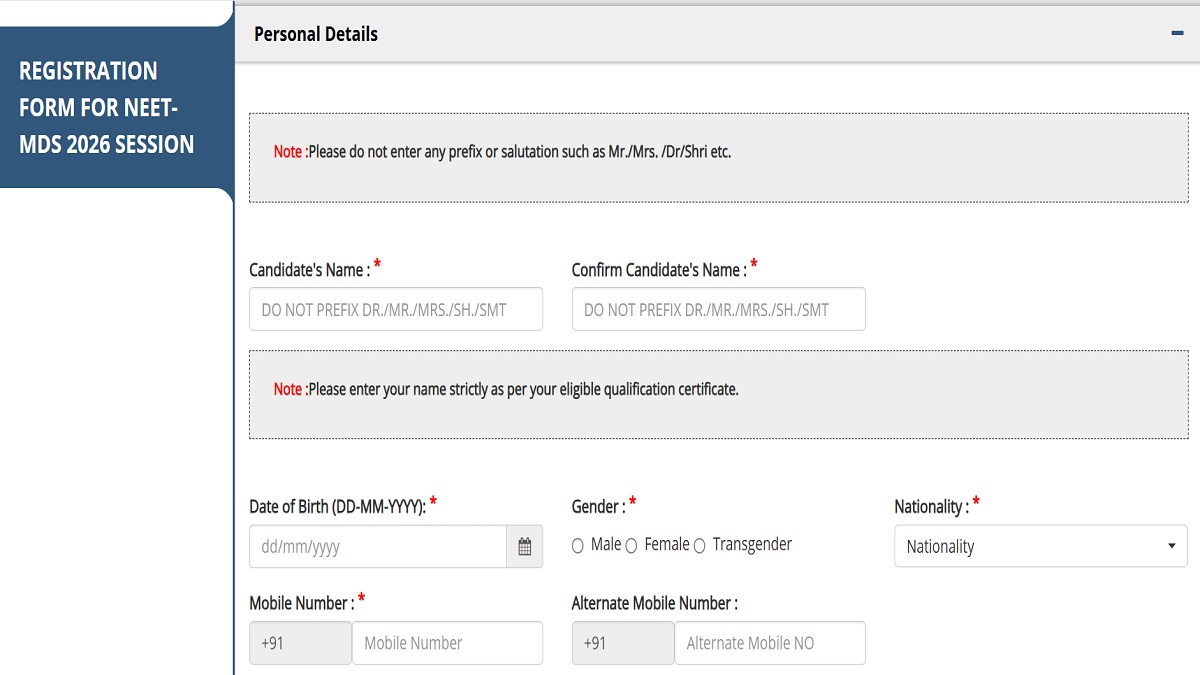Click the Personal Details panel heading
The image size is (1200, 675).
click(x=316, y=34)
